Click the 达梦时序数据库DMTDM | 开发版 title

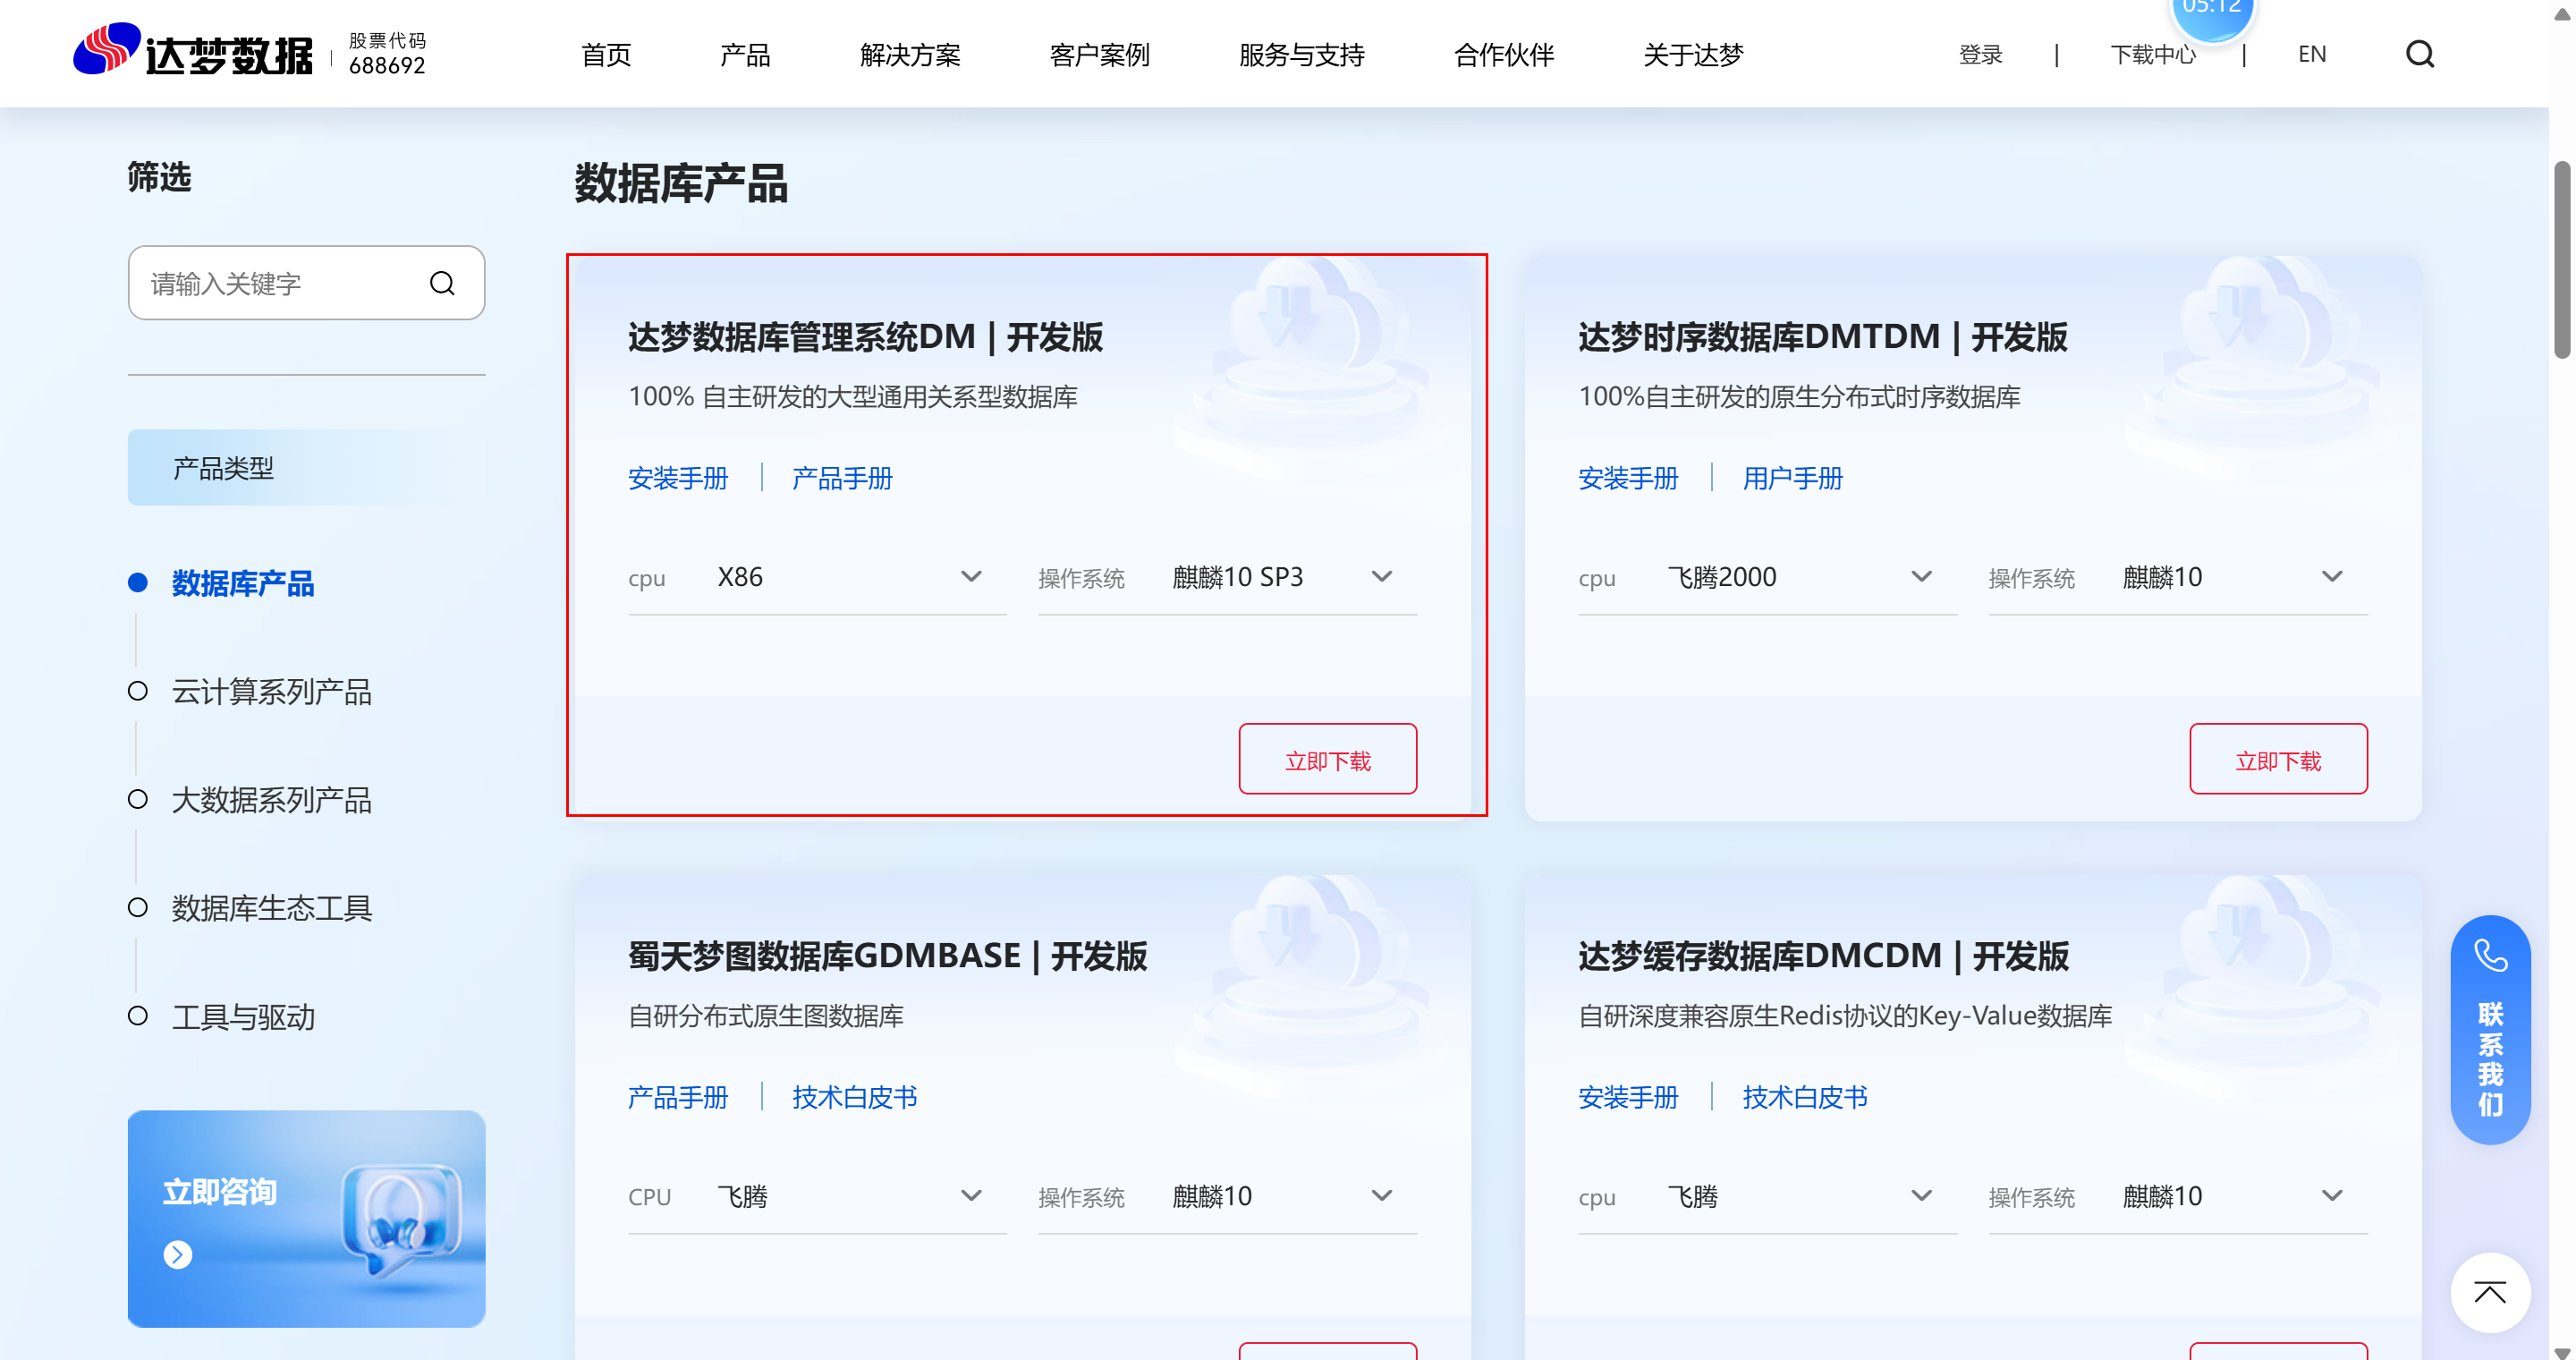click(x=1822, y=337)
